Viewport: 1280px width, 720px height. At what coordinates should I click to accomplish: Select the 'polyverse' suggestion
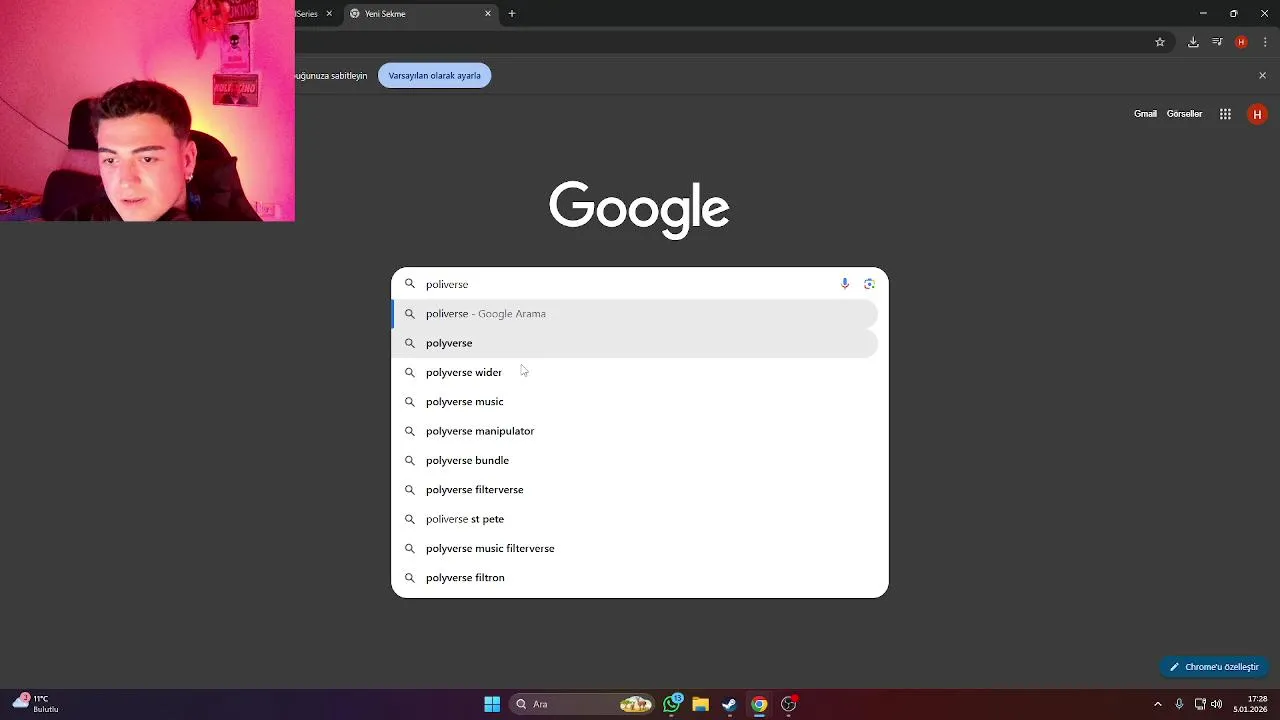636,343
